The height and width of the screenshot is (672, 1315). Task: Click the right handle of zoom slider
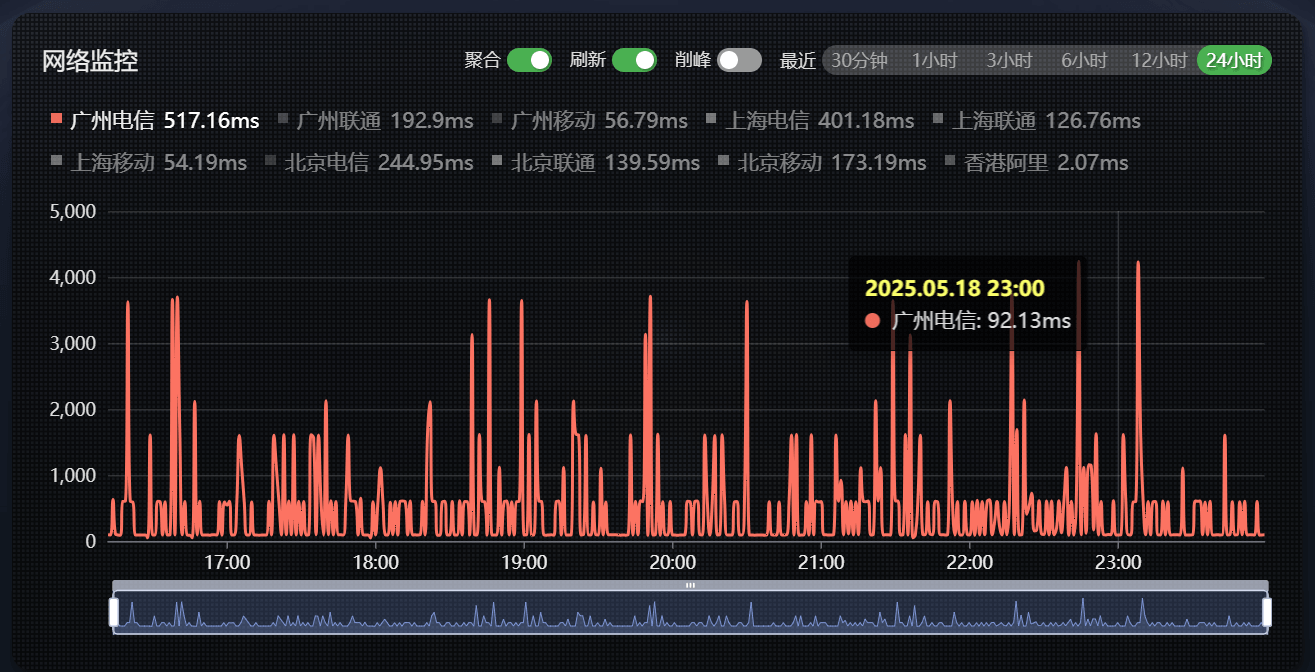point(1267,612)
